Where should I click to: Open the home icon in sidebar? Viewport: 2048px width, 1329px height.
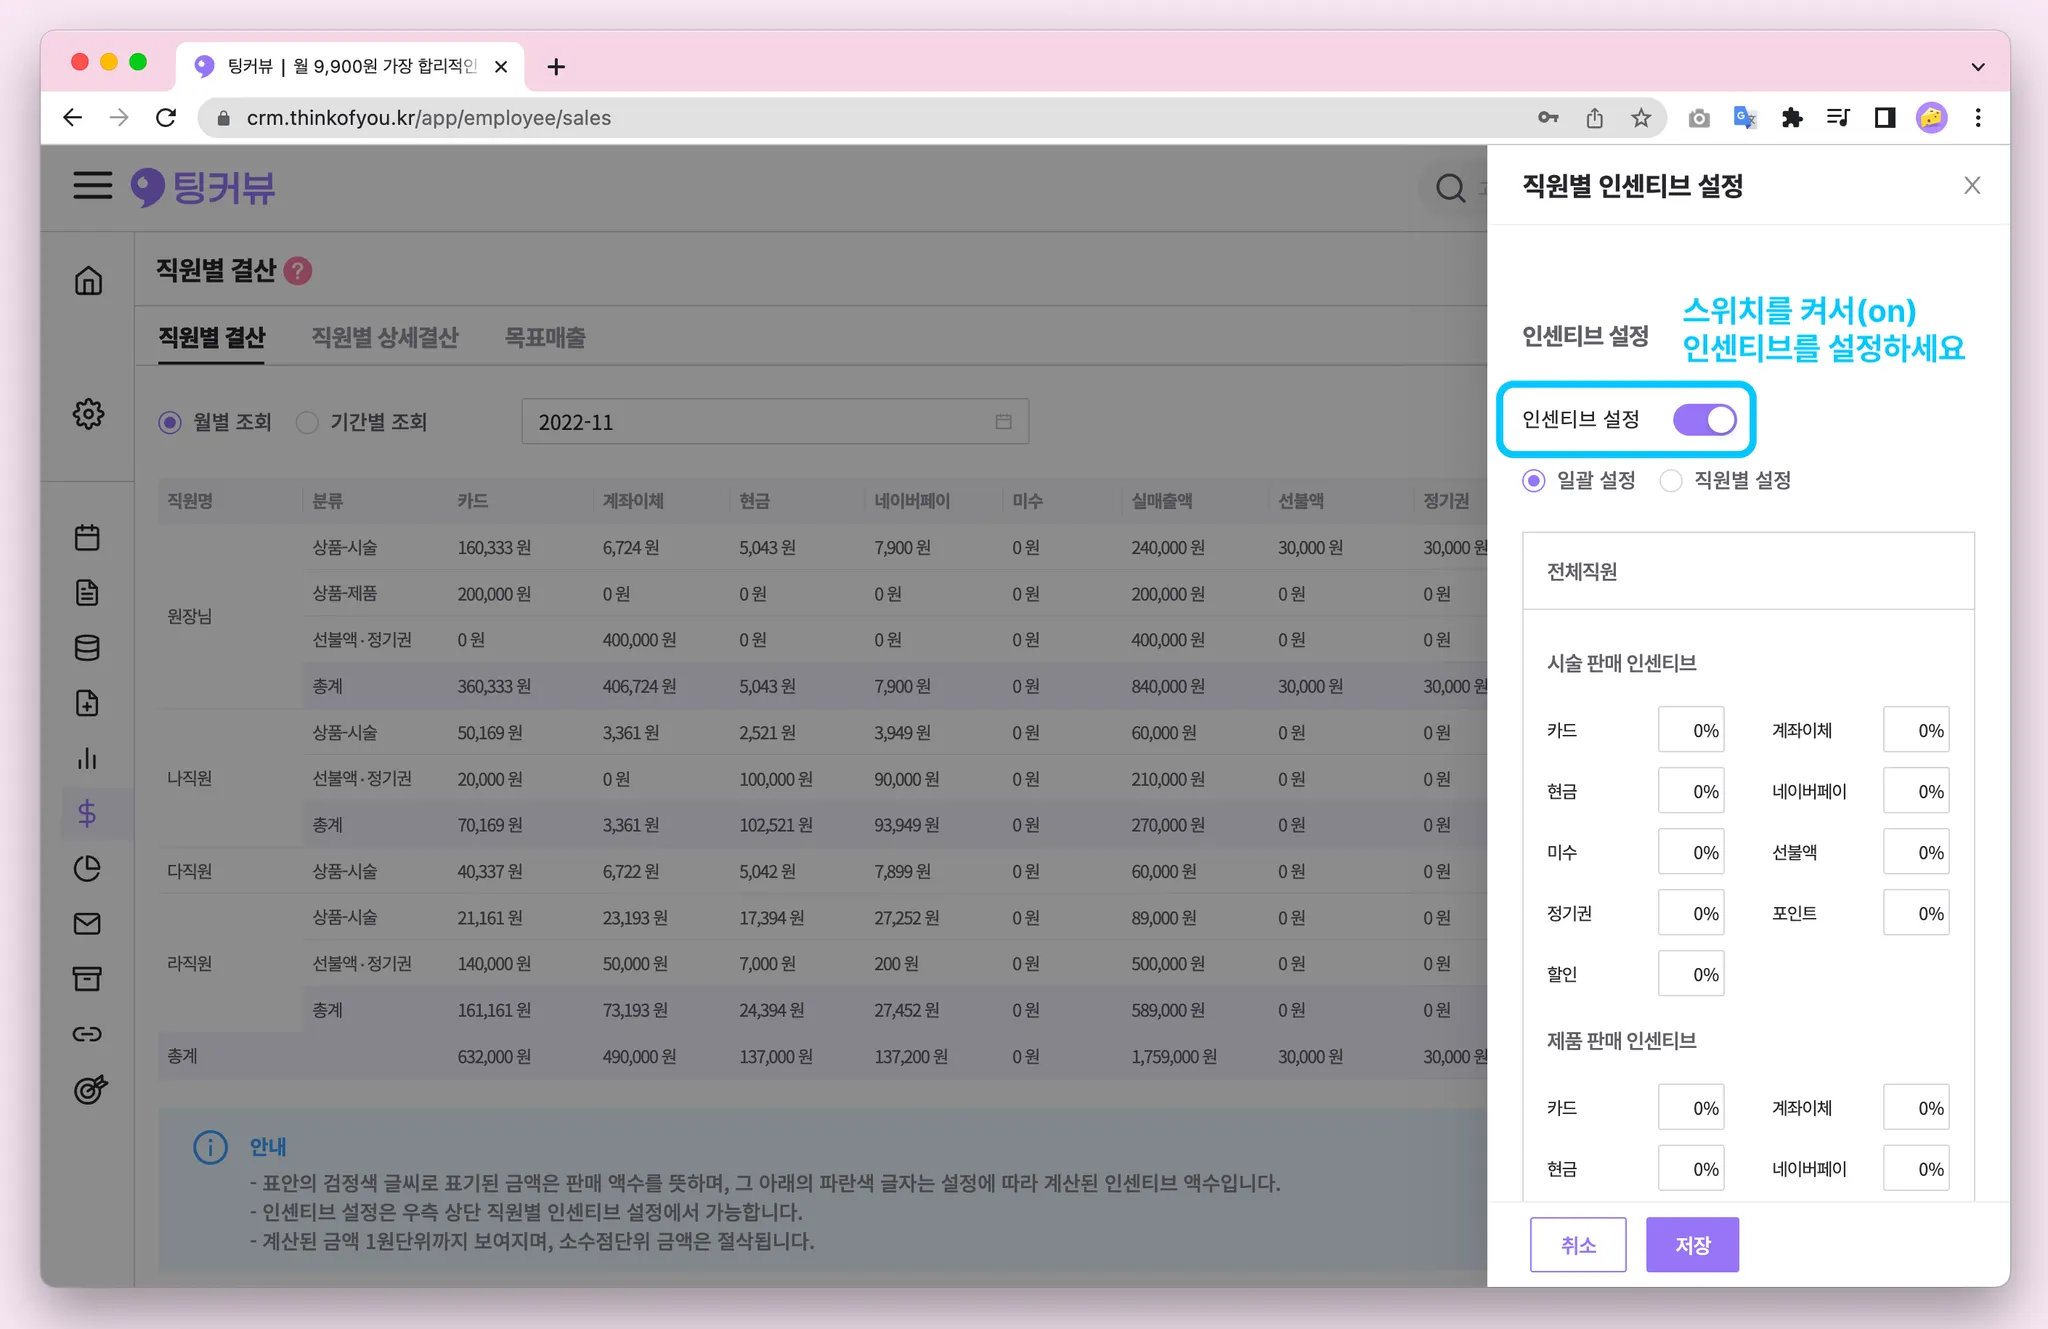point(88,281)
